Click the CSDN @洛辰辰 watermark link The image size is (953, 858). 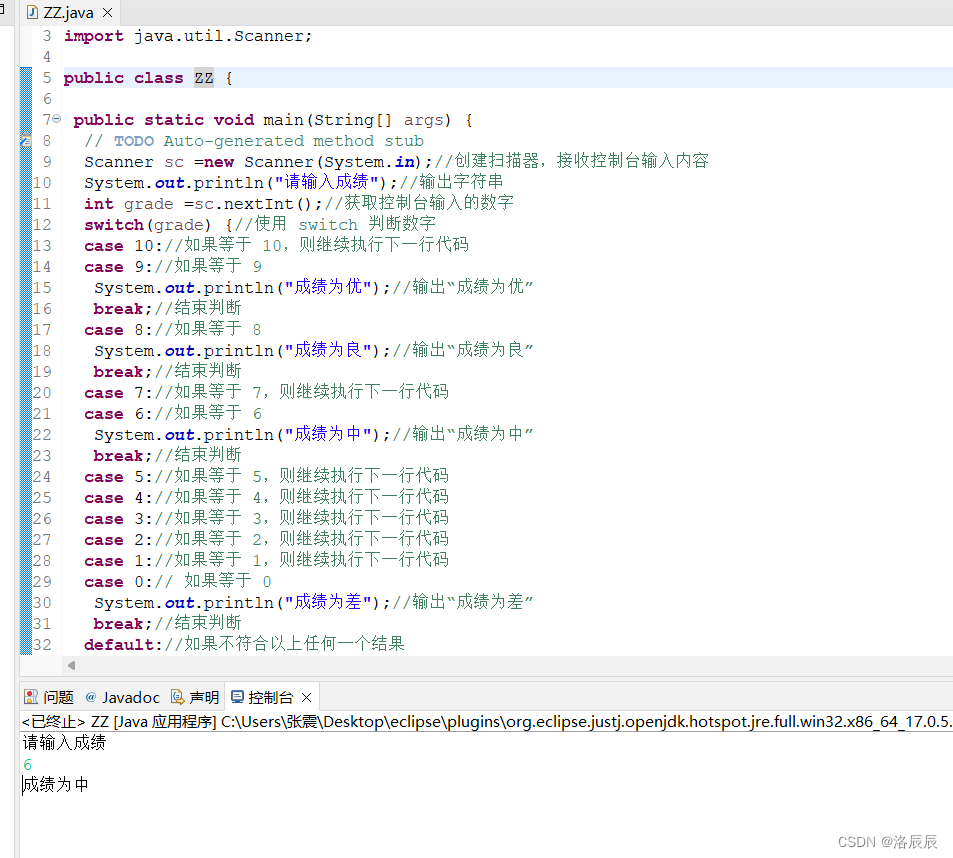(x=890, y=841)
